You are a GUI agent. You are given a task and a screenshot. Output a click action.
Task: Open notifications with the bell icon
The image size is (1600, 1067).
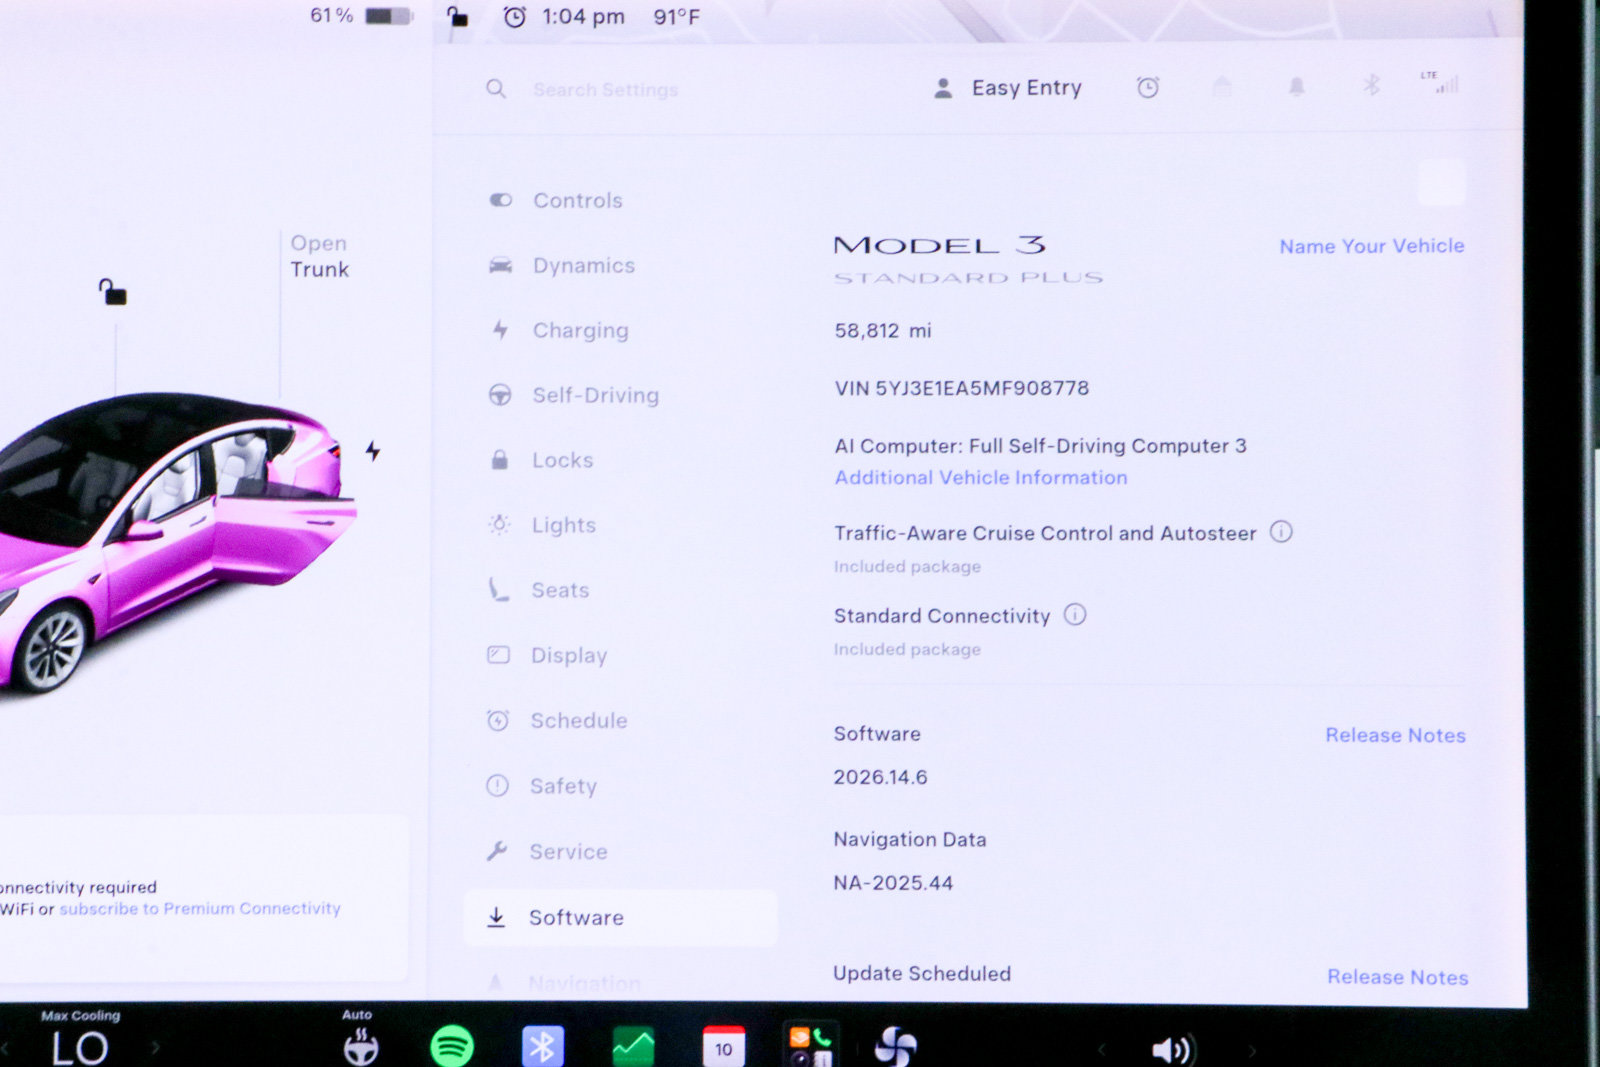coord(1296,87)
